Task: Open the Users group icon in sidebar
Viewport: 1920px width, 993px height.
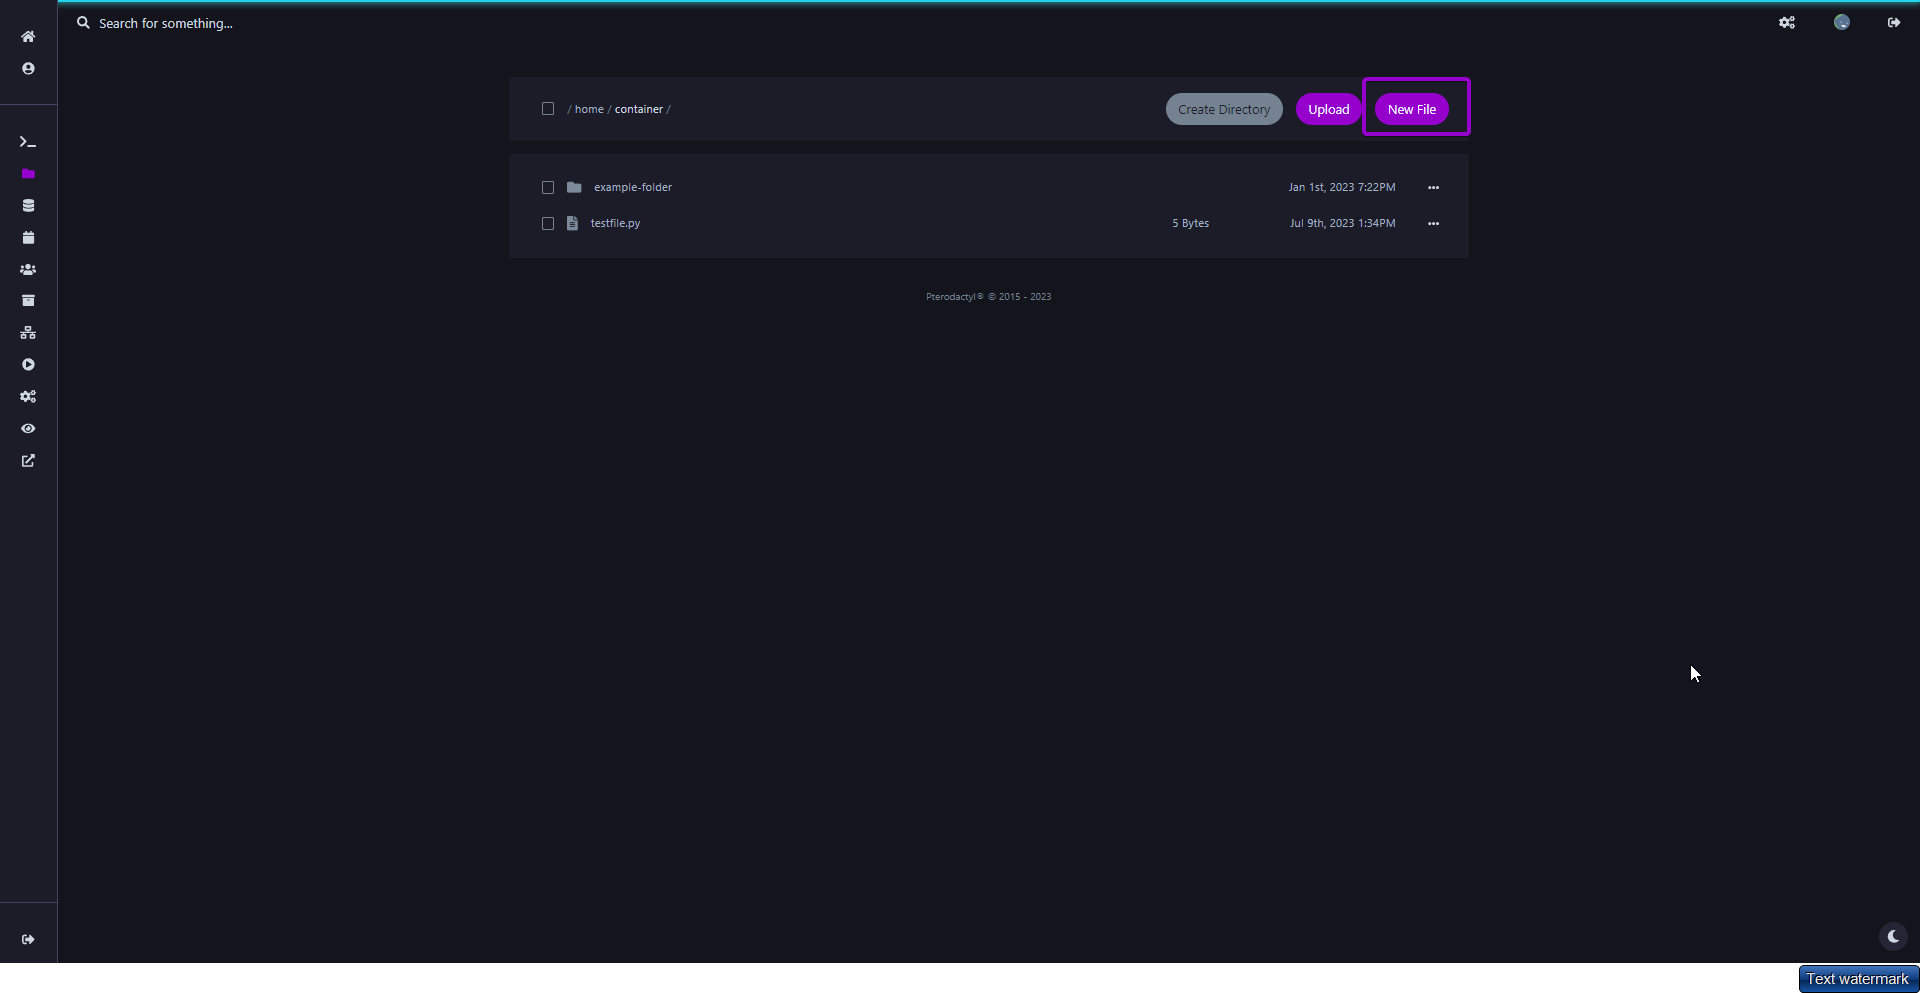Action: 28,270
